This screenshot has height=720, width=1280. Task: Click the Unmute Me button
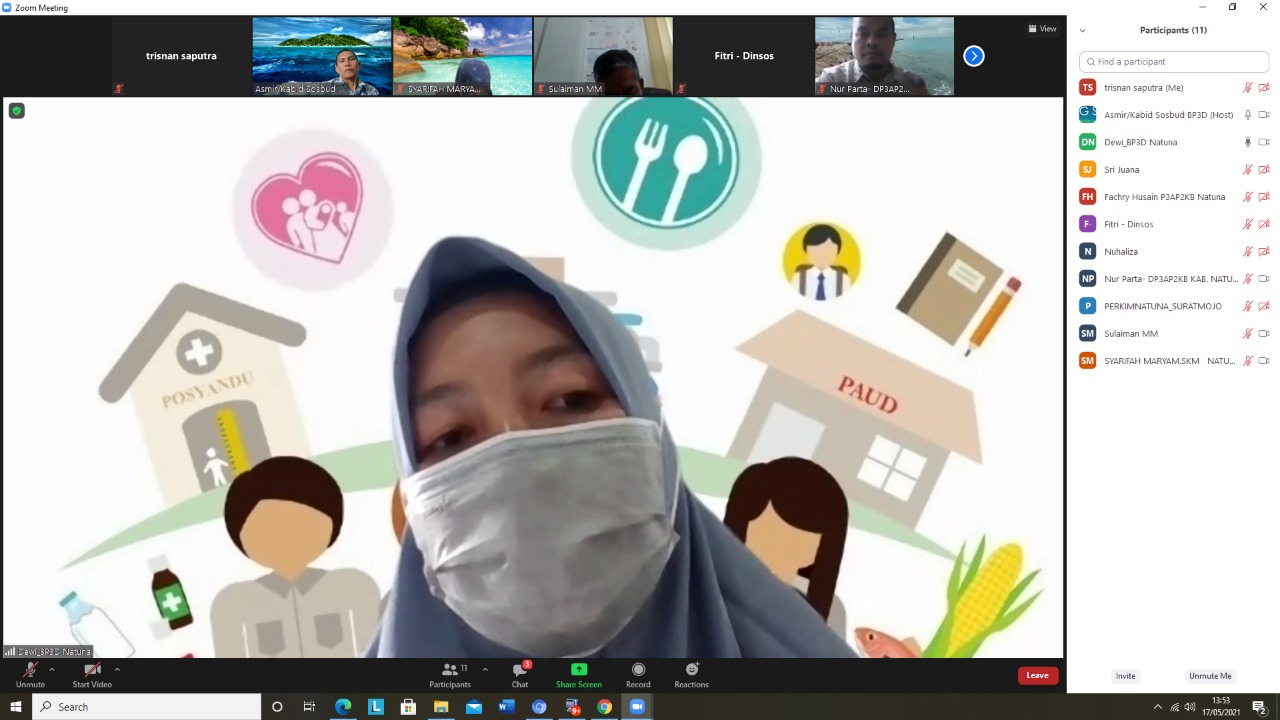click(1209, 676)
